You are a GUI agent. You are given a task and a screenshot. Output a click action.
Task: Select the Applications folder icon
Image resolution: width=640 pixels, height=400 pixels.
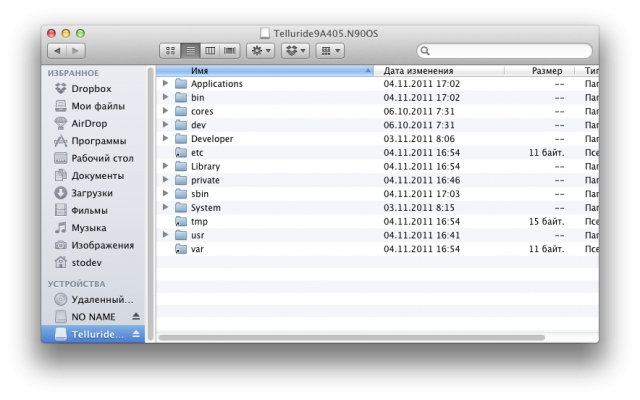point(181,84)
